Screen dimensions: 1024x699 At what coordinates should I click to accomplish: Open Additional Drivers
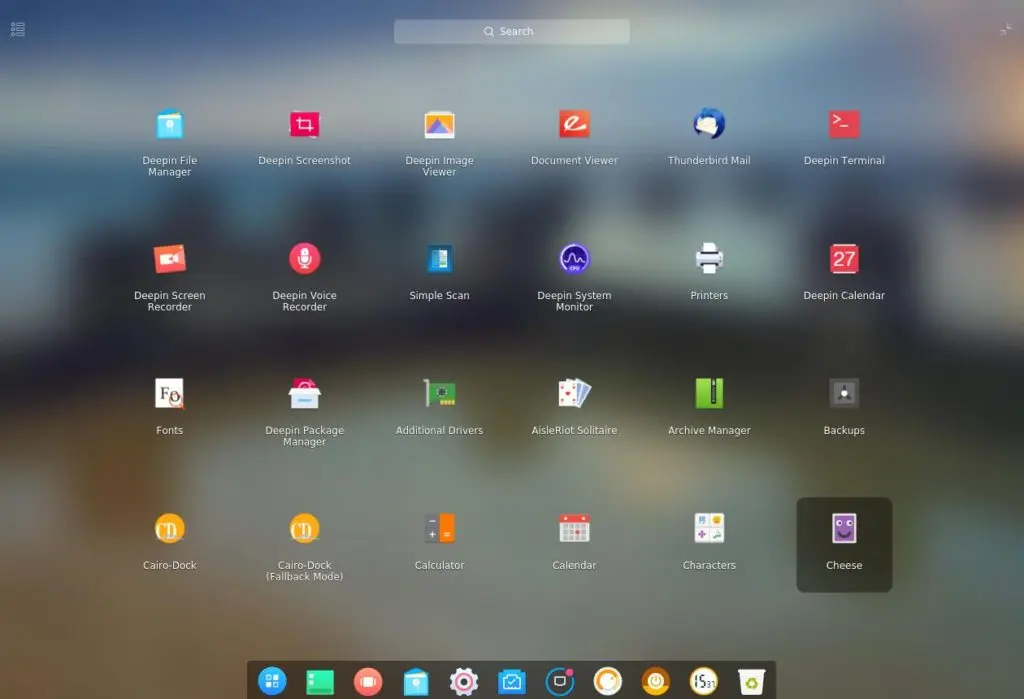[x=440, y=394]
